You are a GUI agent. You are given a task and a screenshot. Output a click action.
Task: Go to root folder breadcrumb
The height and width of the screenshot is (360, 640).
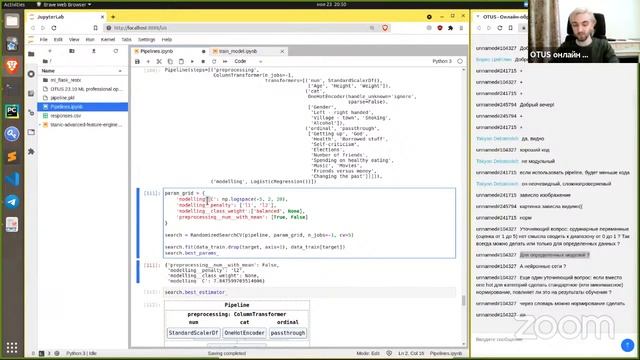[x=45, y=61]
